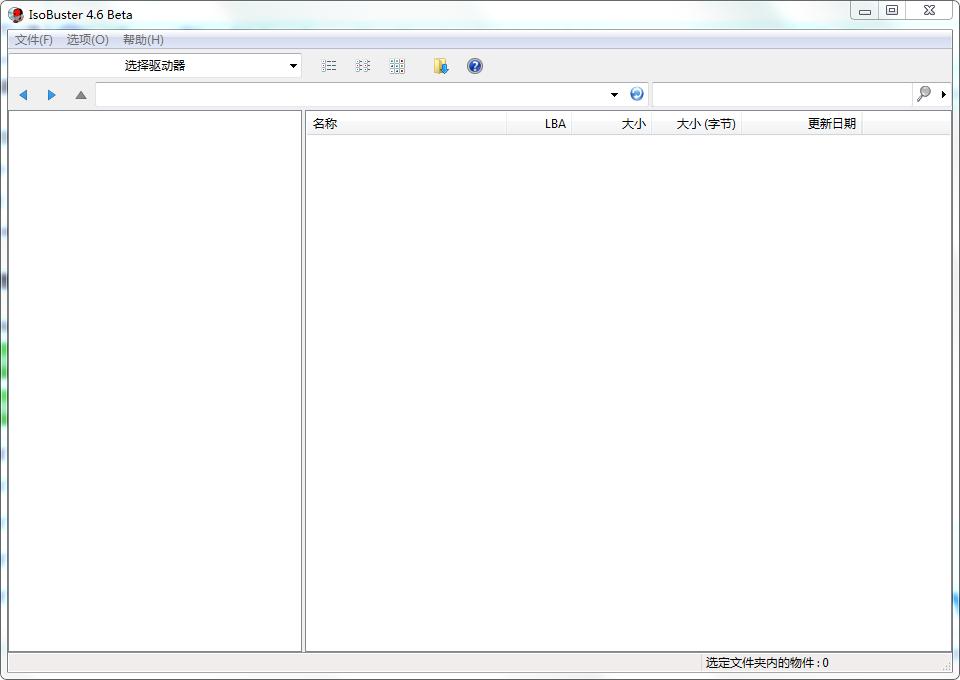
Task: Open the 文件(F) menu
Action: pyautogui.click(x=34, y=40)
